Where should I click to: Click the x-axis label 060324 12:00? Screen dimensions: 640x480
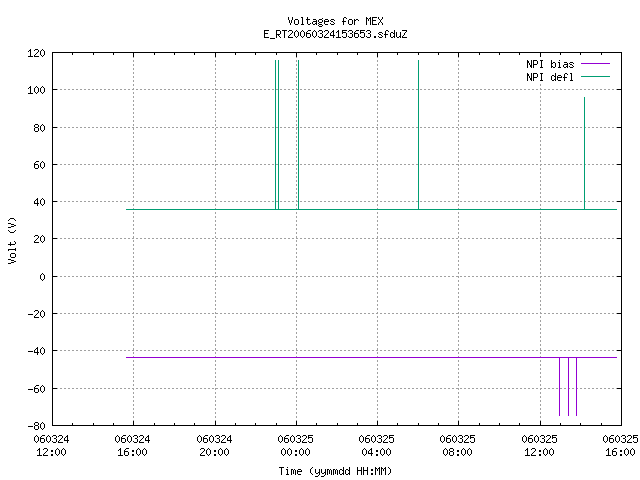pyautogui.click(x=51, y=446)
